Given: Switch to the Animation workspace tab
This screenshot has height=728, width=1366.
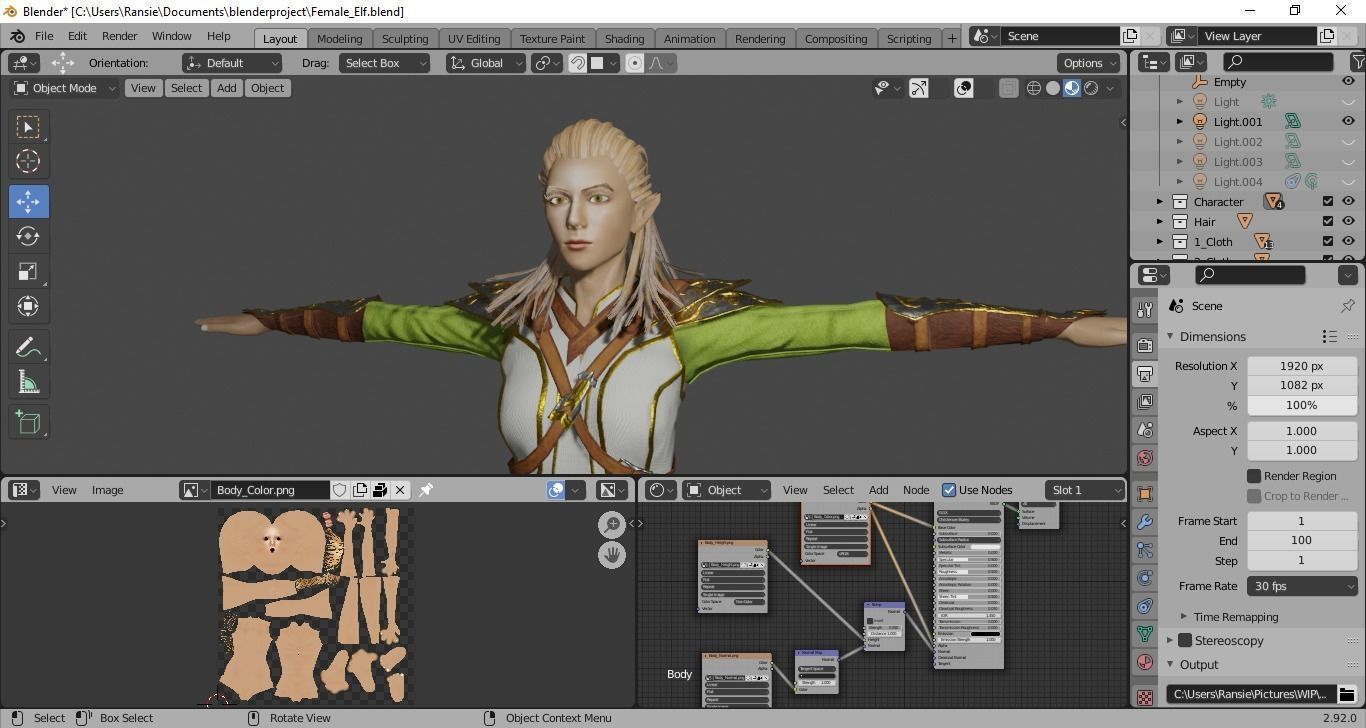Looking at the screenshot, I should pos(690,38).
